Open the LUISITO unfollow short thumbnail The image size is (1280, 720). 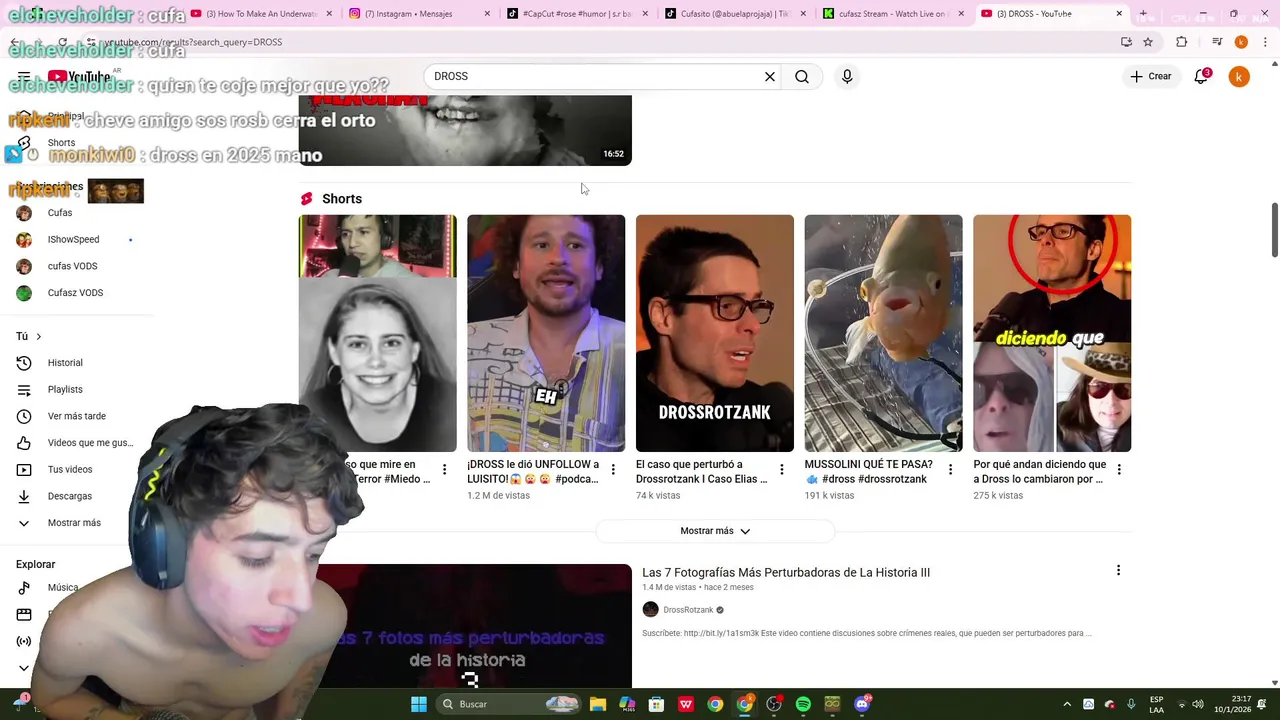tap(546, 333)
